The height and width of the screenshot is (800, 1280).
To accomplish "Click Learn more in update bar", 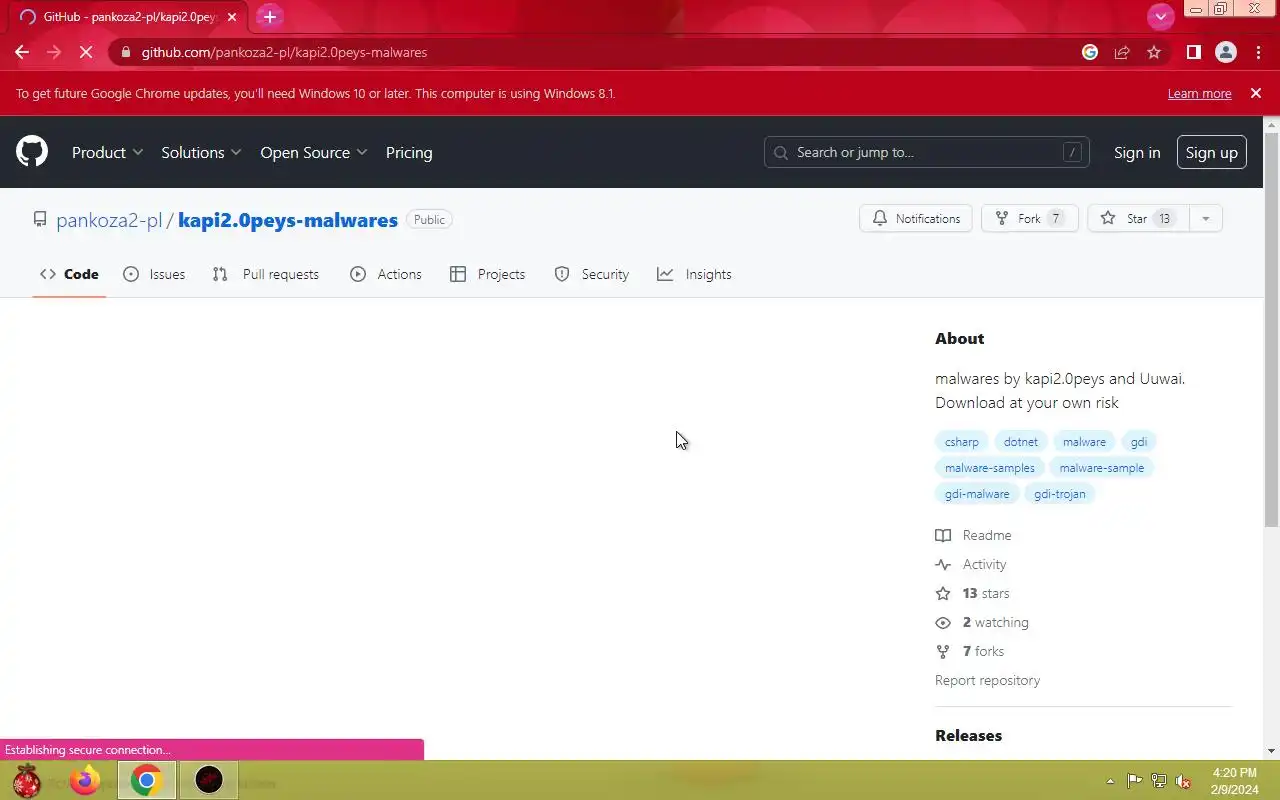I will (1199, 93).
